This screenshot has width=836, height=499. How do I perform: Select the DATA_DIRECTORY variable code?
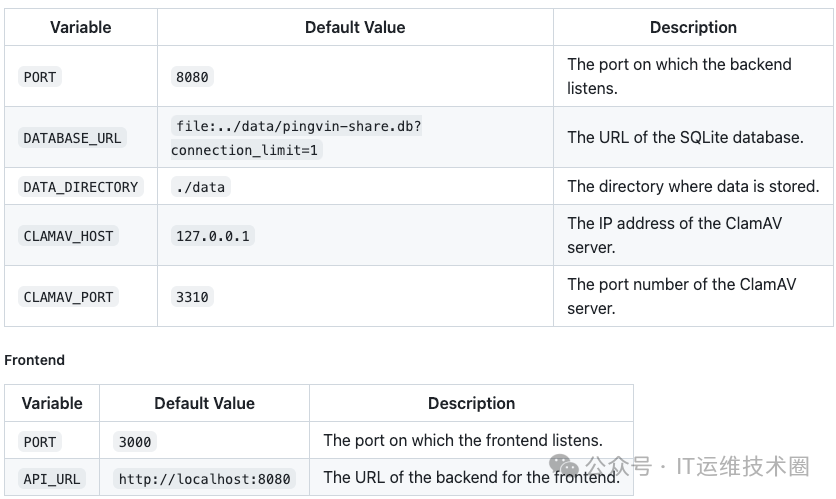pyautogui.click(x=81, y=187)
